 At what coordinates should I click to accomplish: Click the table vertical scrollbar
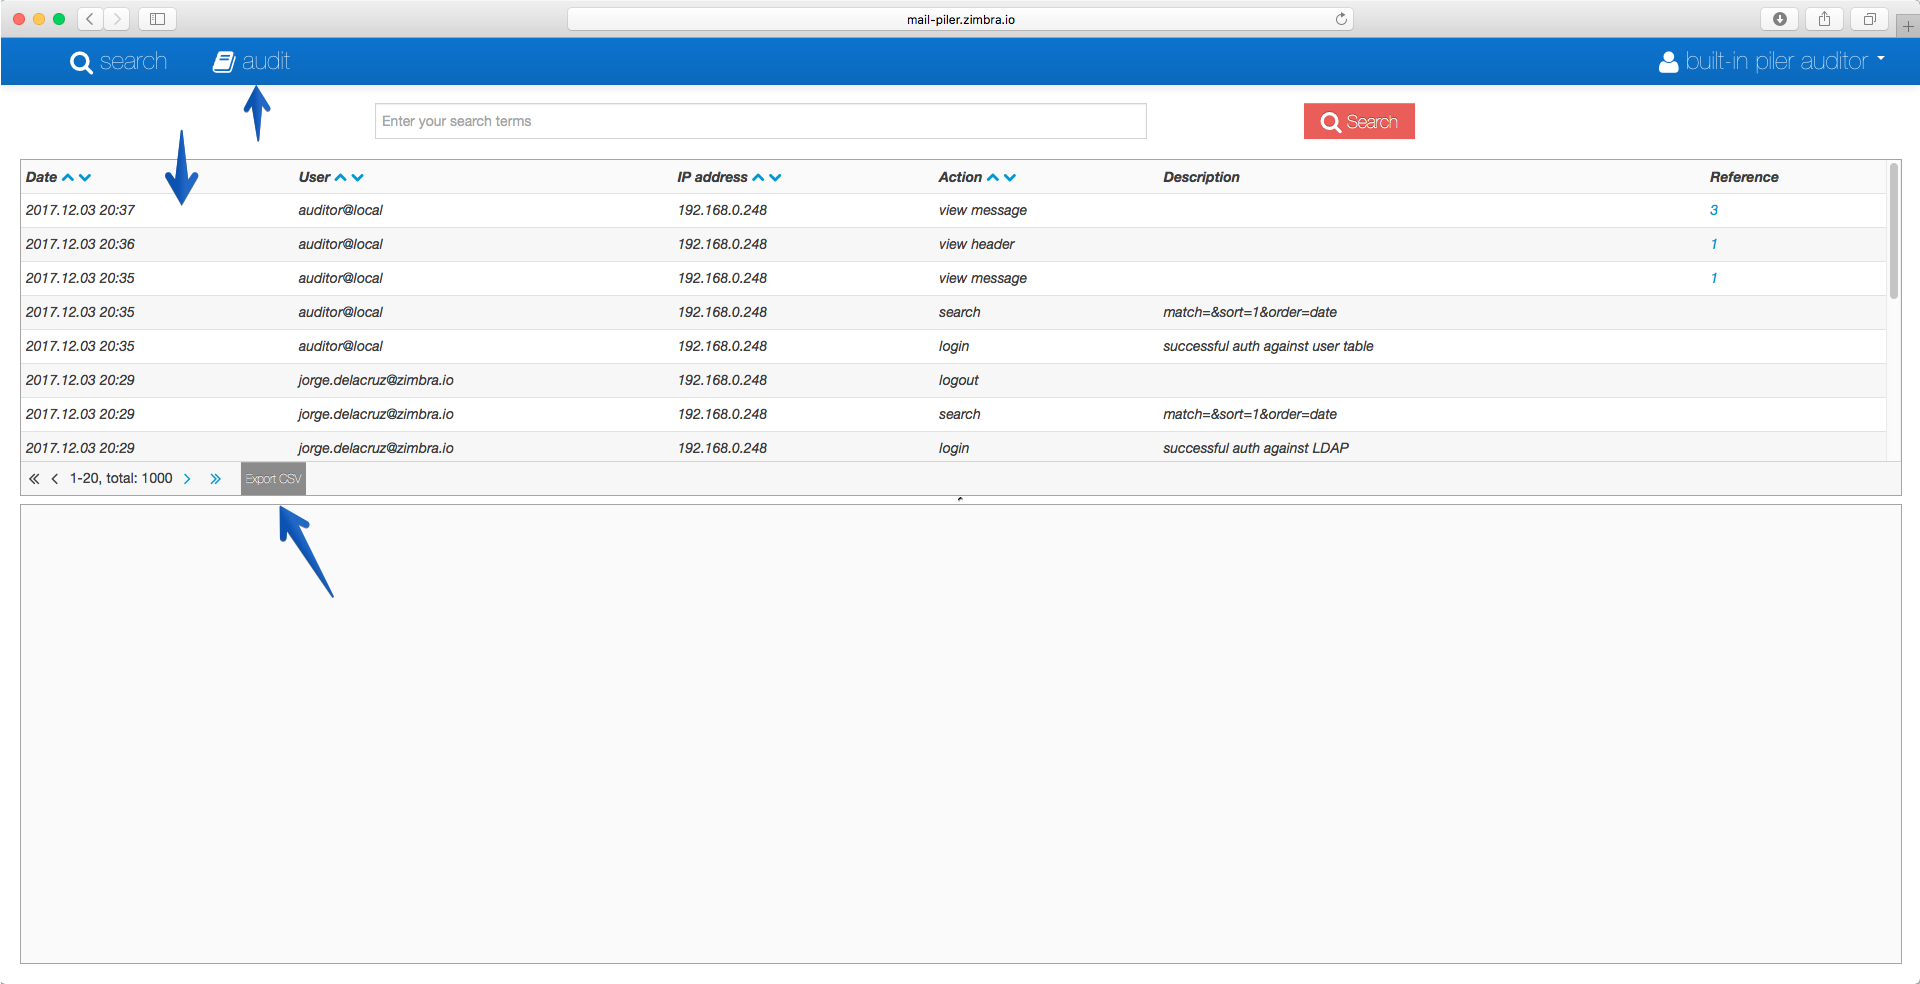tap(1893, 231)
